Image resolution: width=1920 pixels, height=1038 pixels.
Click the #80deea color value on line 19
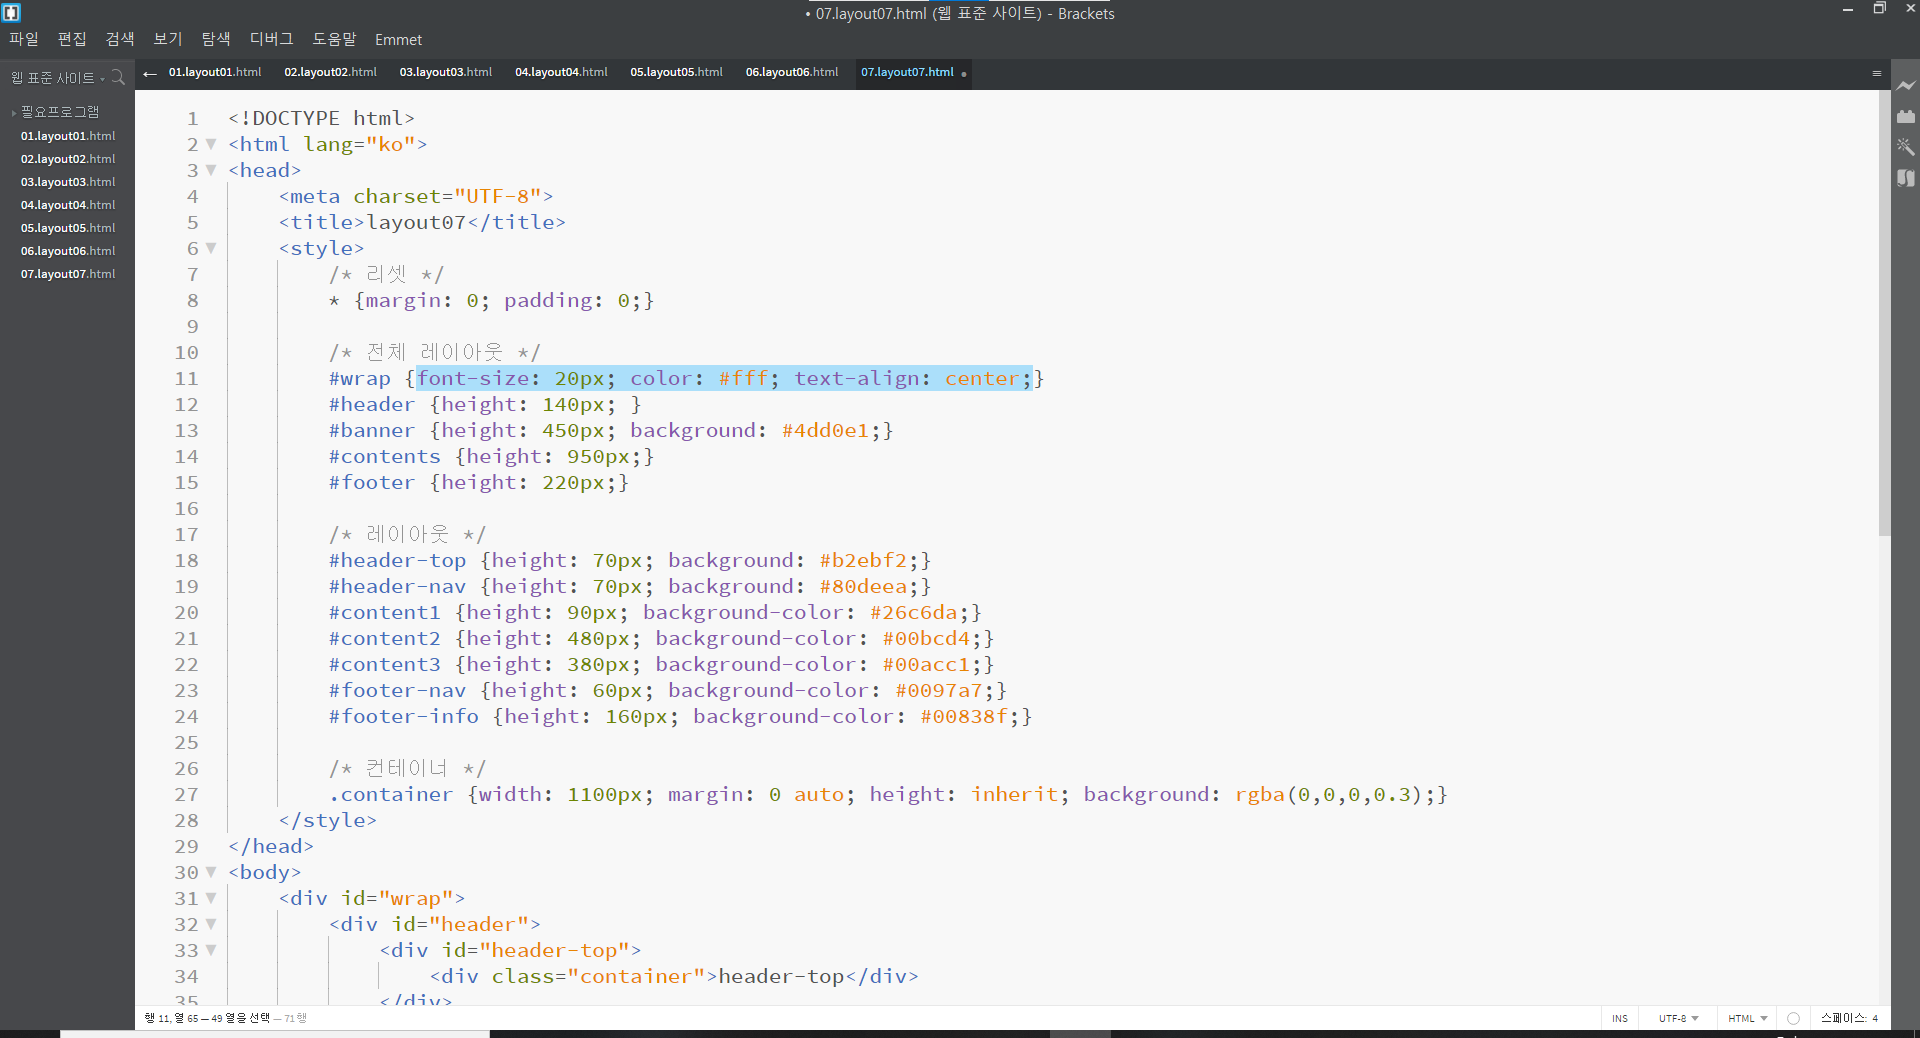863,587
